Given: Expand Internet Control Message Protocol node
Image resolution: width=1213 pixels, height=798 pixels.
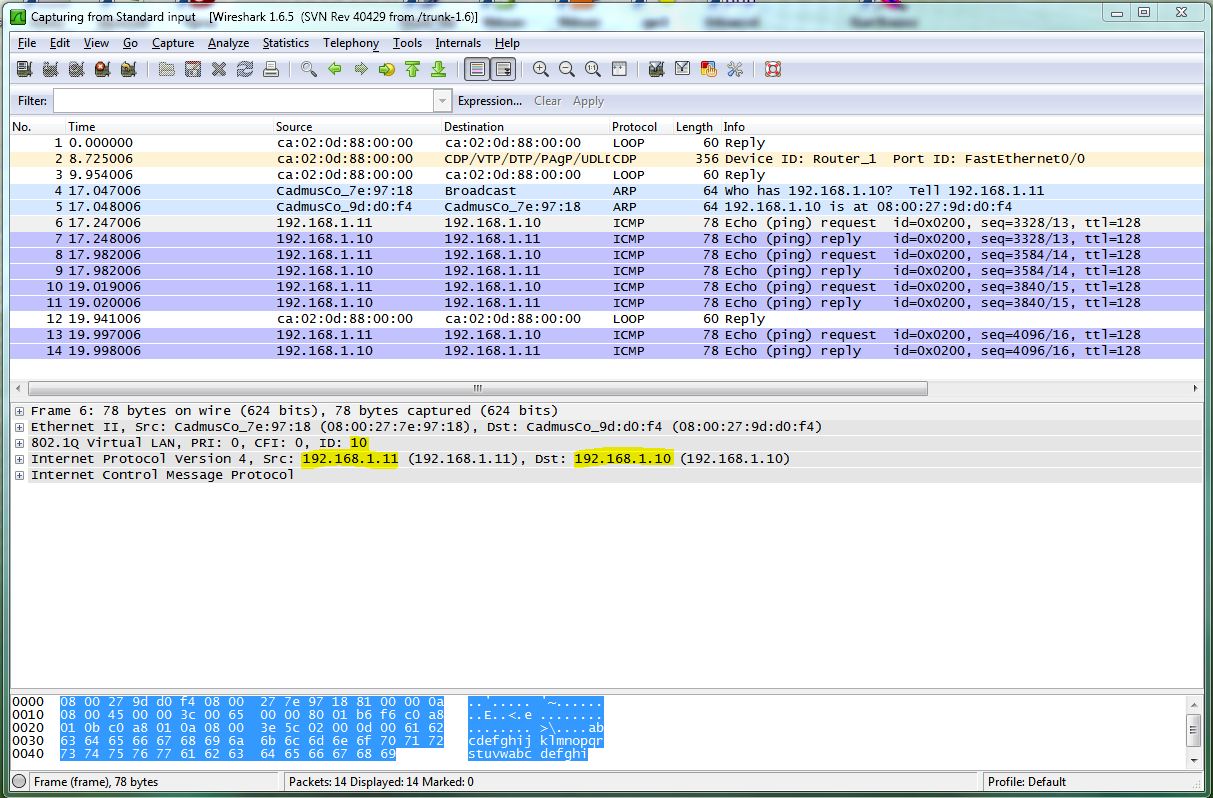Looking at the screenshot, I should click(20, 475).
